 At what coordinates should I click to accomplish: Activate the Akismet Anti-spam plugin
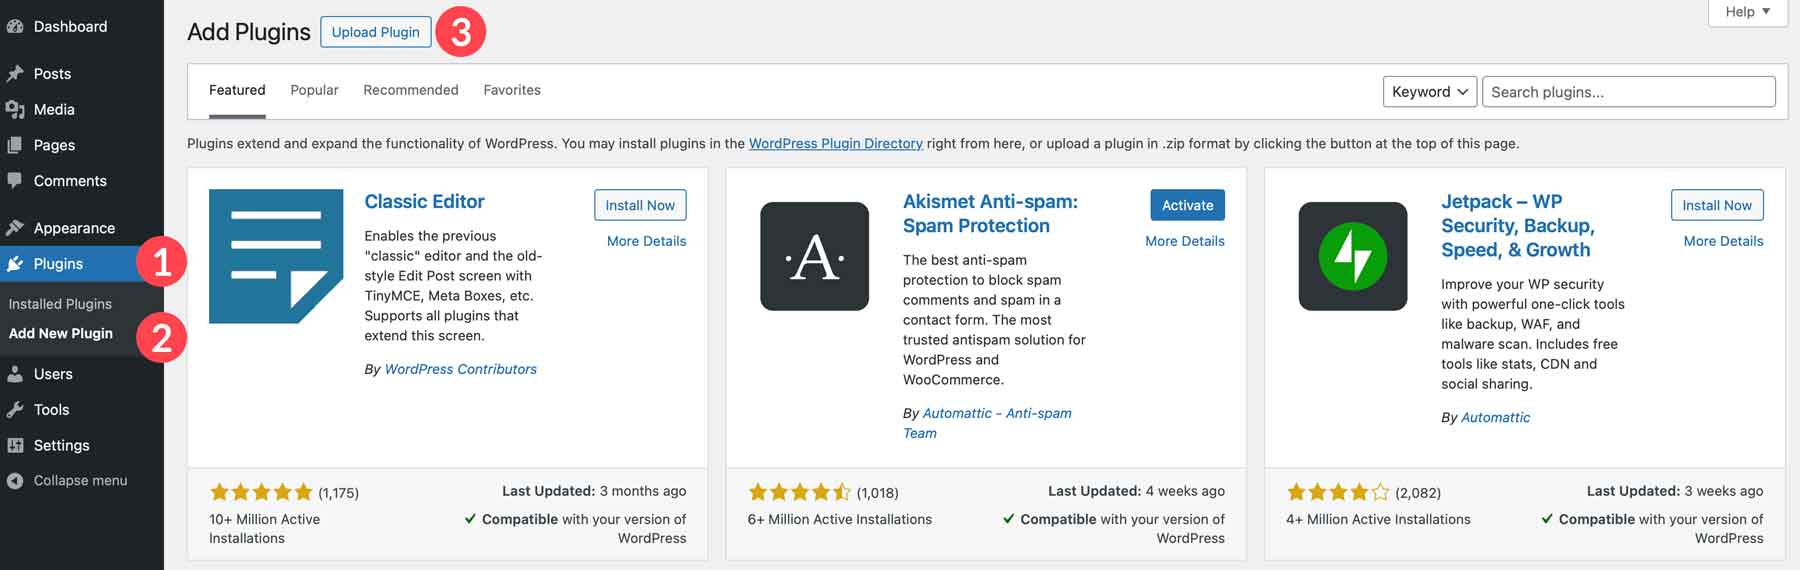tap(1187, 205)
